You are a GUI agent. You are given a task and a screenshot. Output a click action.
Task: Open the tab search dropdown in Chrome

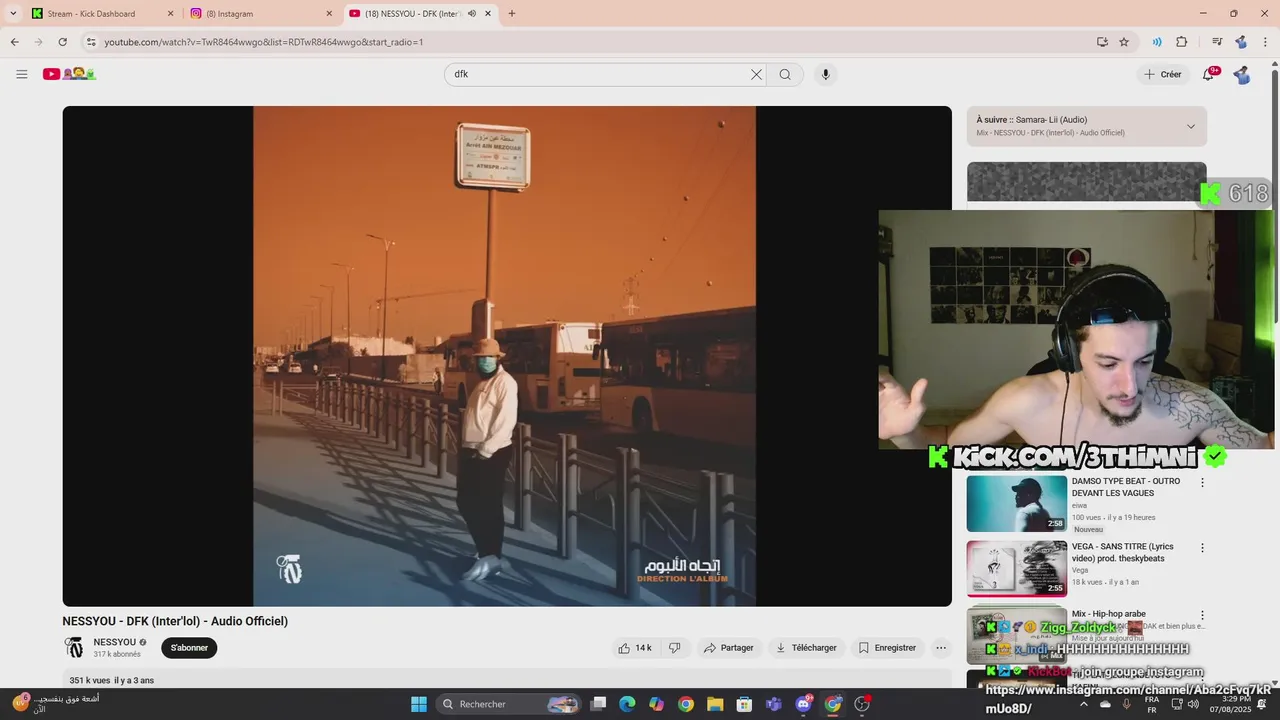[13, 14]
